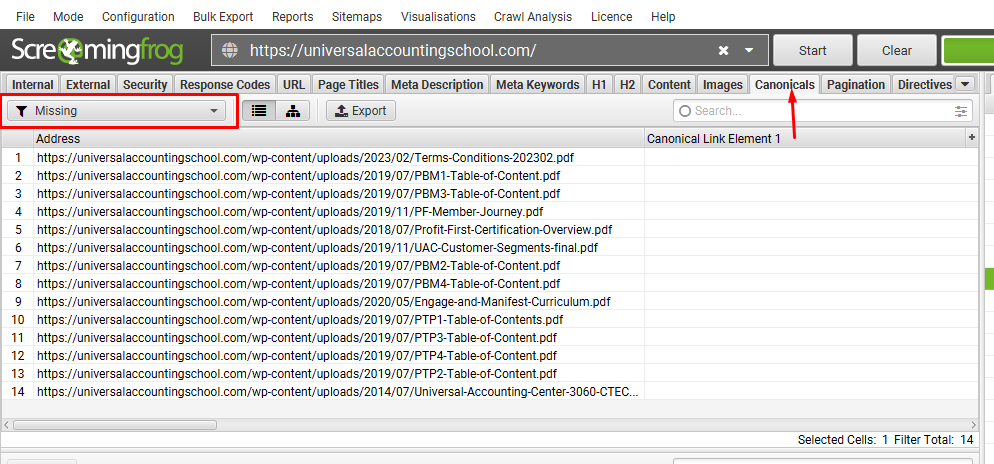Switch to the Directives tab
This screenshot has width=994, height=464.
click(x=925, y=84)
